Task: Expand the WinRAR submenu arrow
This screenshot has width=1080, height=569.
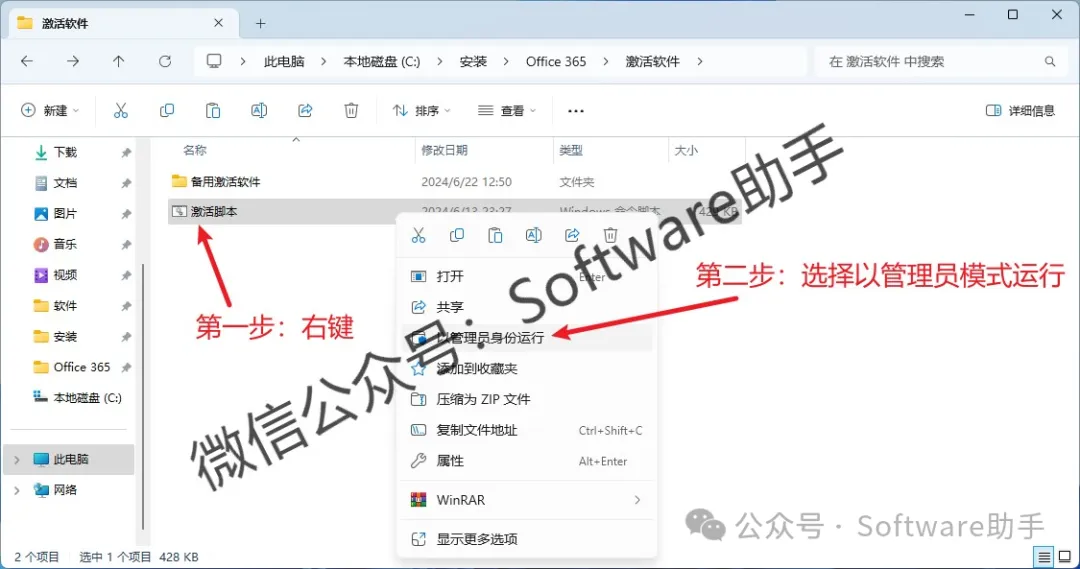Action: coord(637,500)
